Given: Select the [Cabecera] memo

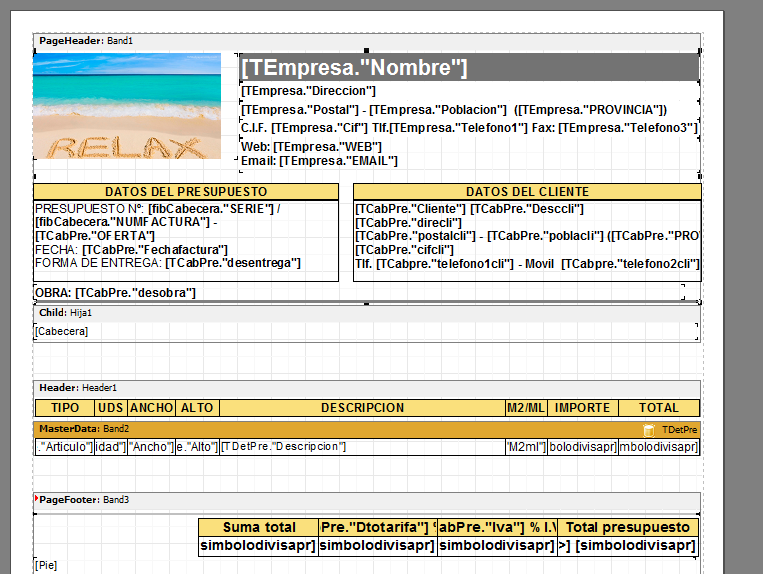Looking at the screenshot, I should pyautogui.click(x=366, y=331).
